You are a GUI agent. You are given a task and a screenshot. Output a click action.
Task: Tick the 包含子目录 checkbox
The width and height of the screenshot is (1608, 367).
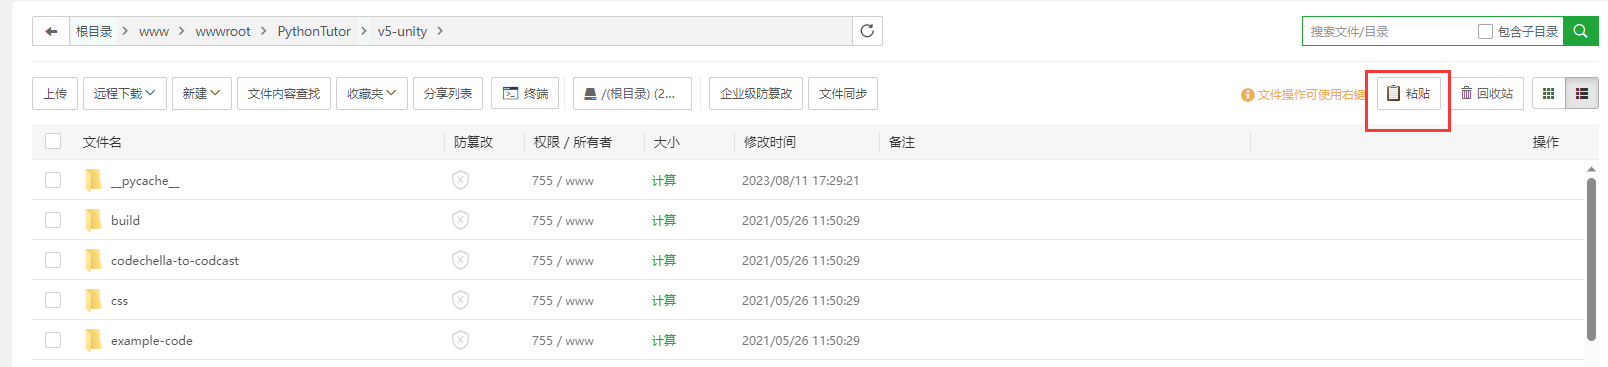coord(1485,31)
